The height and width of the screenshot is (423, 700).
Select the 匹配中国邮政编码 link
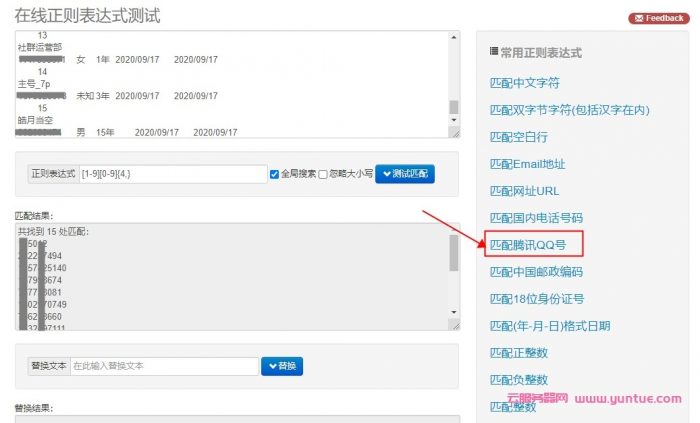(x=535, y=271)
